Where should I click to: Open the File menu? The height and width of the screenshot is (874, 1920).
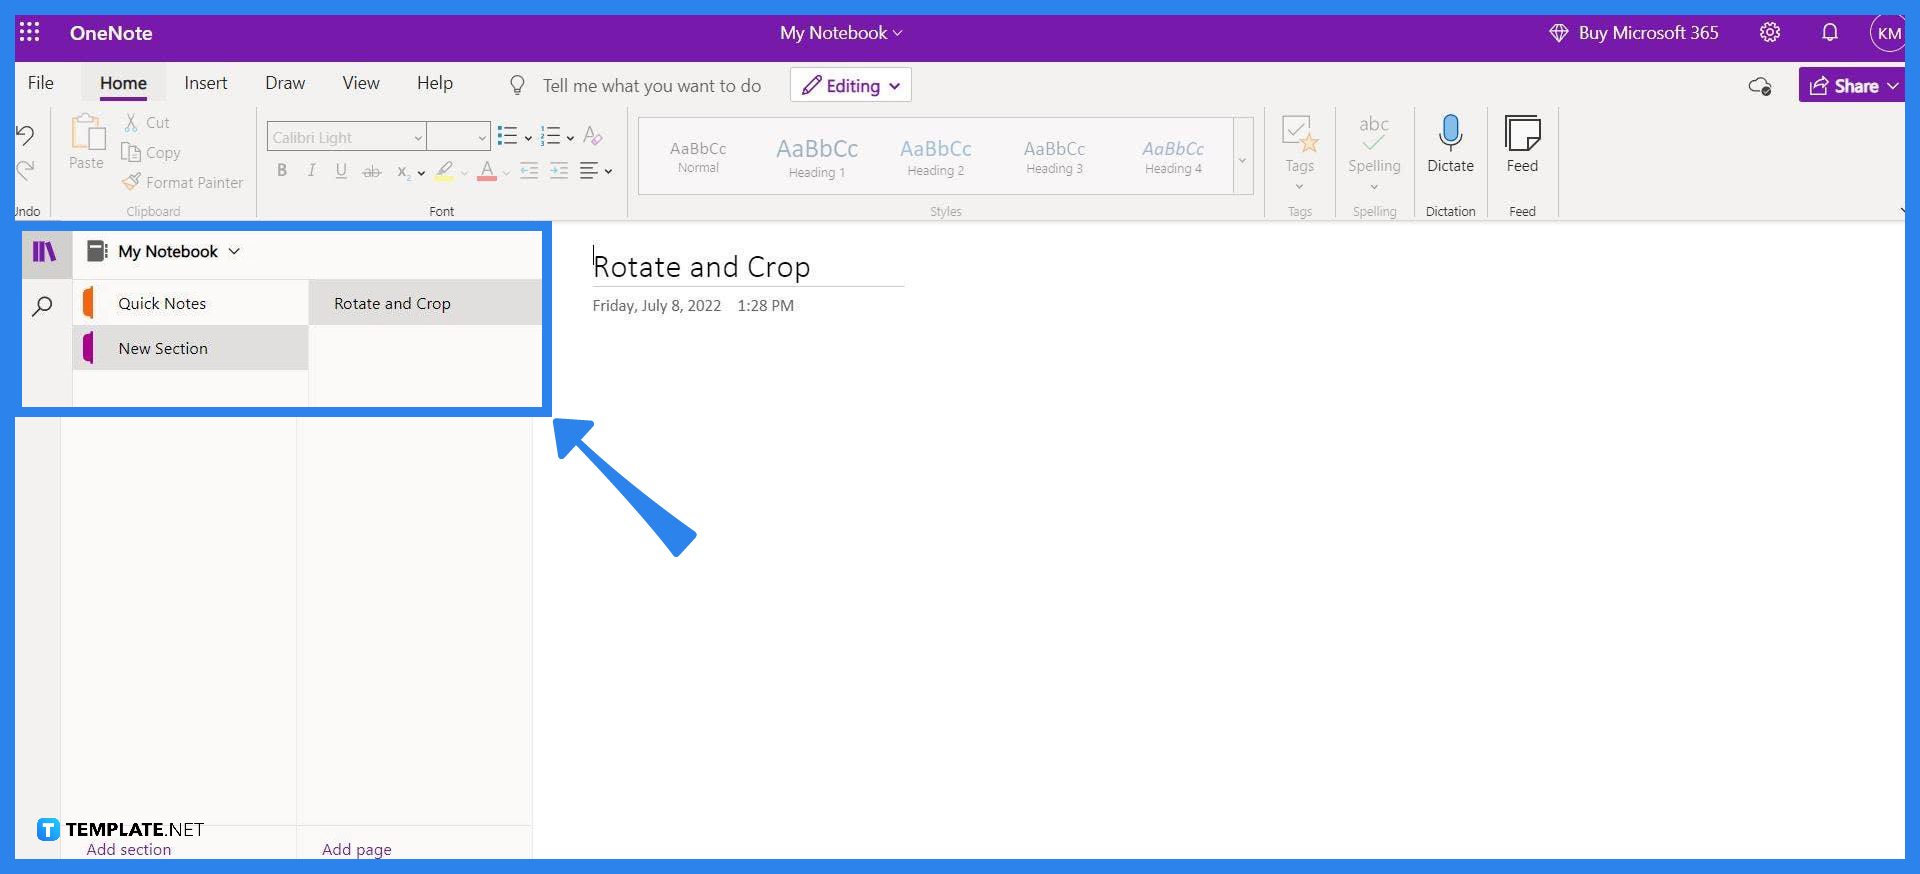click(41, 83)
